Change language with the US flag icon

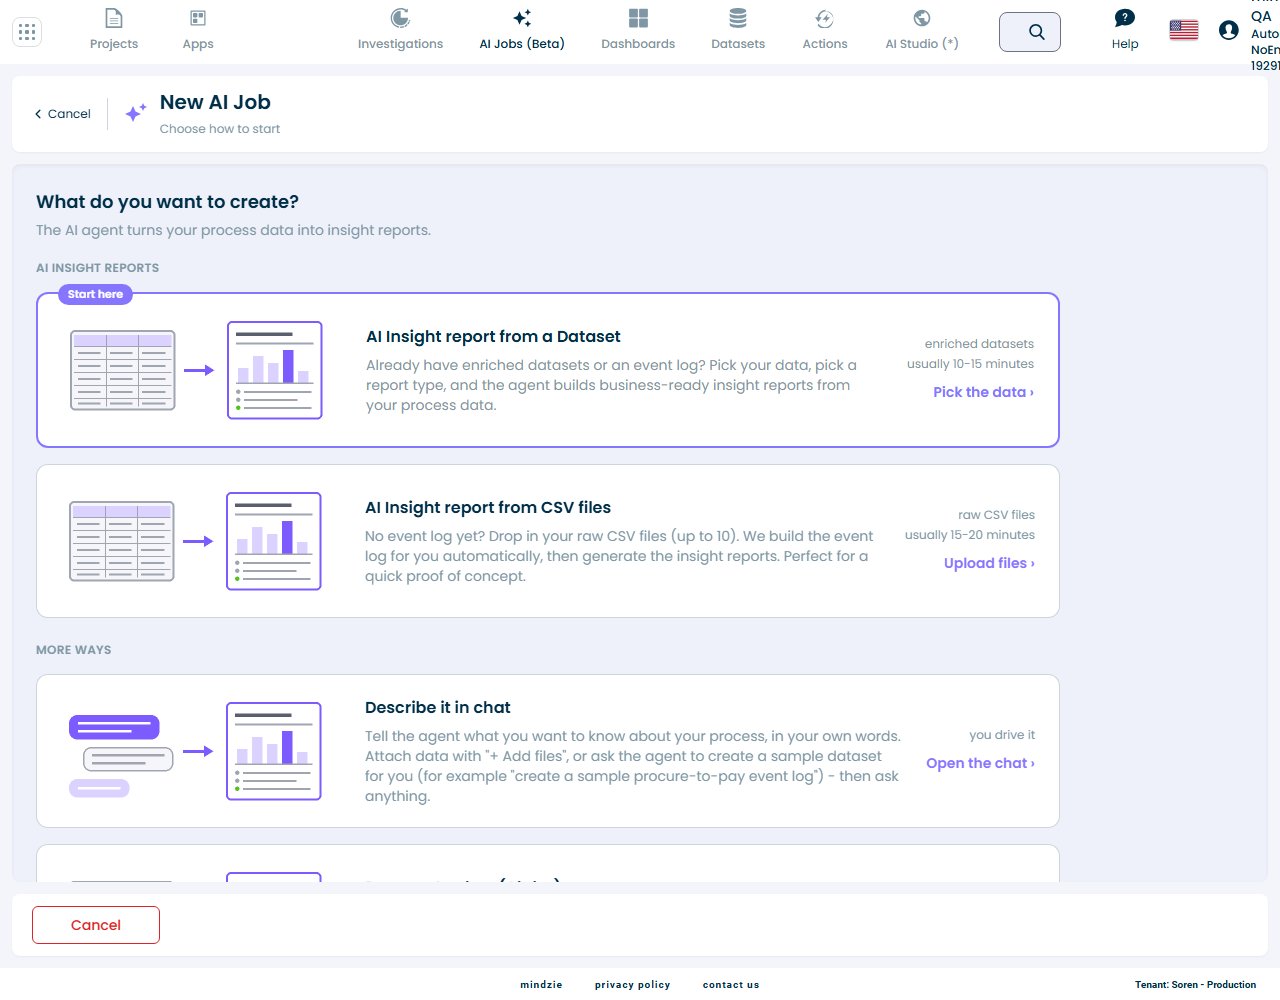[1184, 30]
